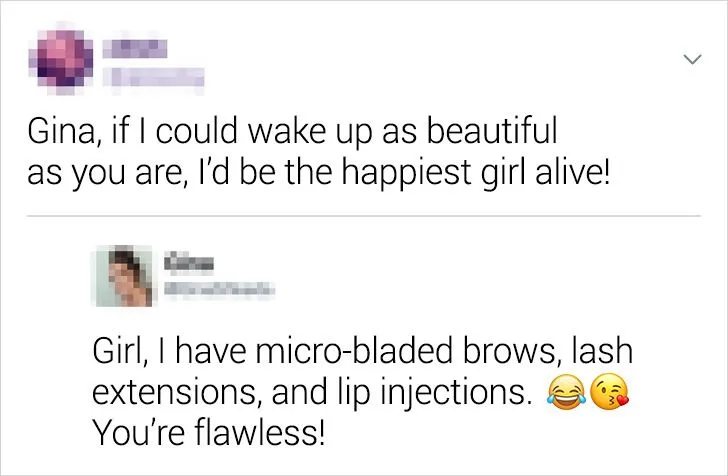This screenshot has width=728, height=476.
Task: Click the divider line between post and reply
Action: [x=364, y=215]
